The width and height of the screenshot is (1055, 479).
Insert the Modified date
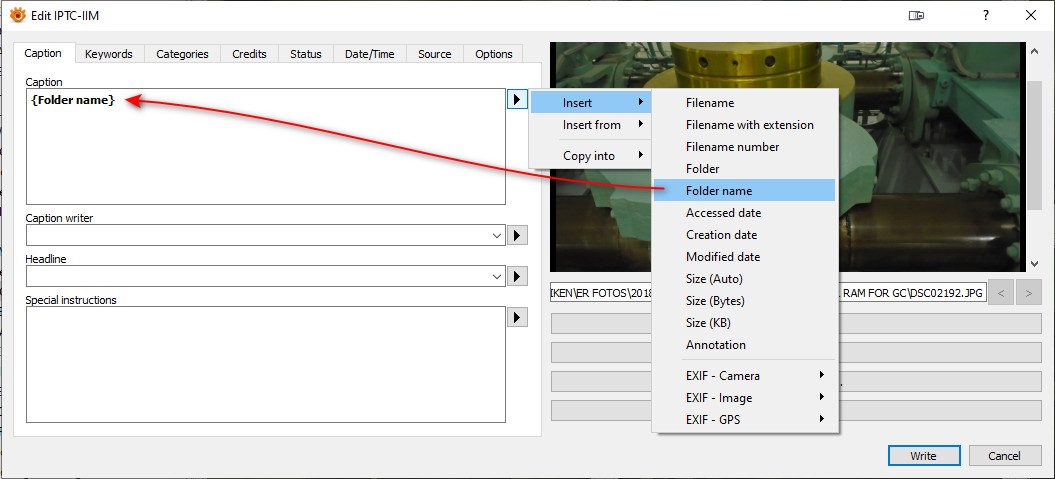coord(745,256)
